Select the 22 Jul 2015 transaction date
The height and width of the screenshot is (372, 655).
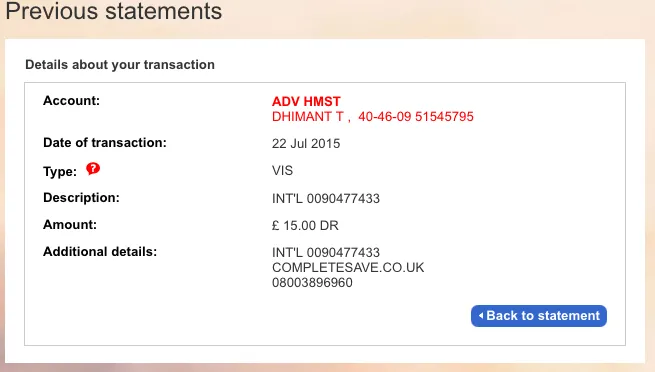(306, 144)
